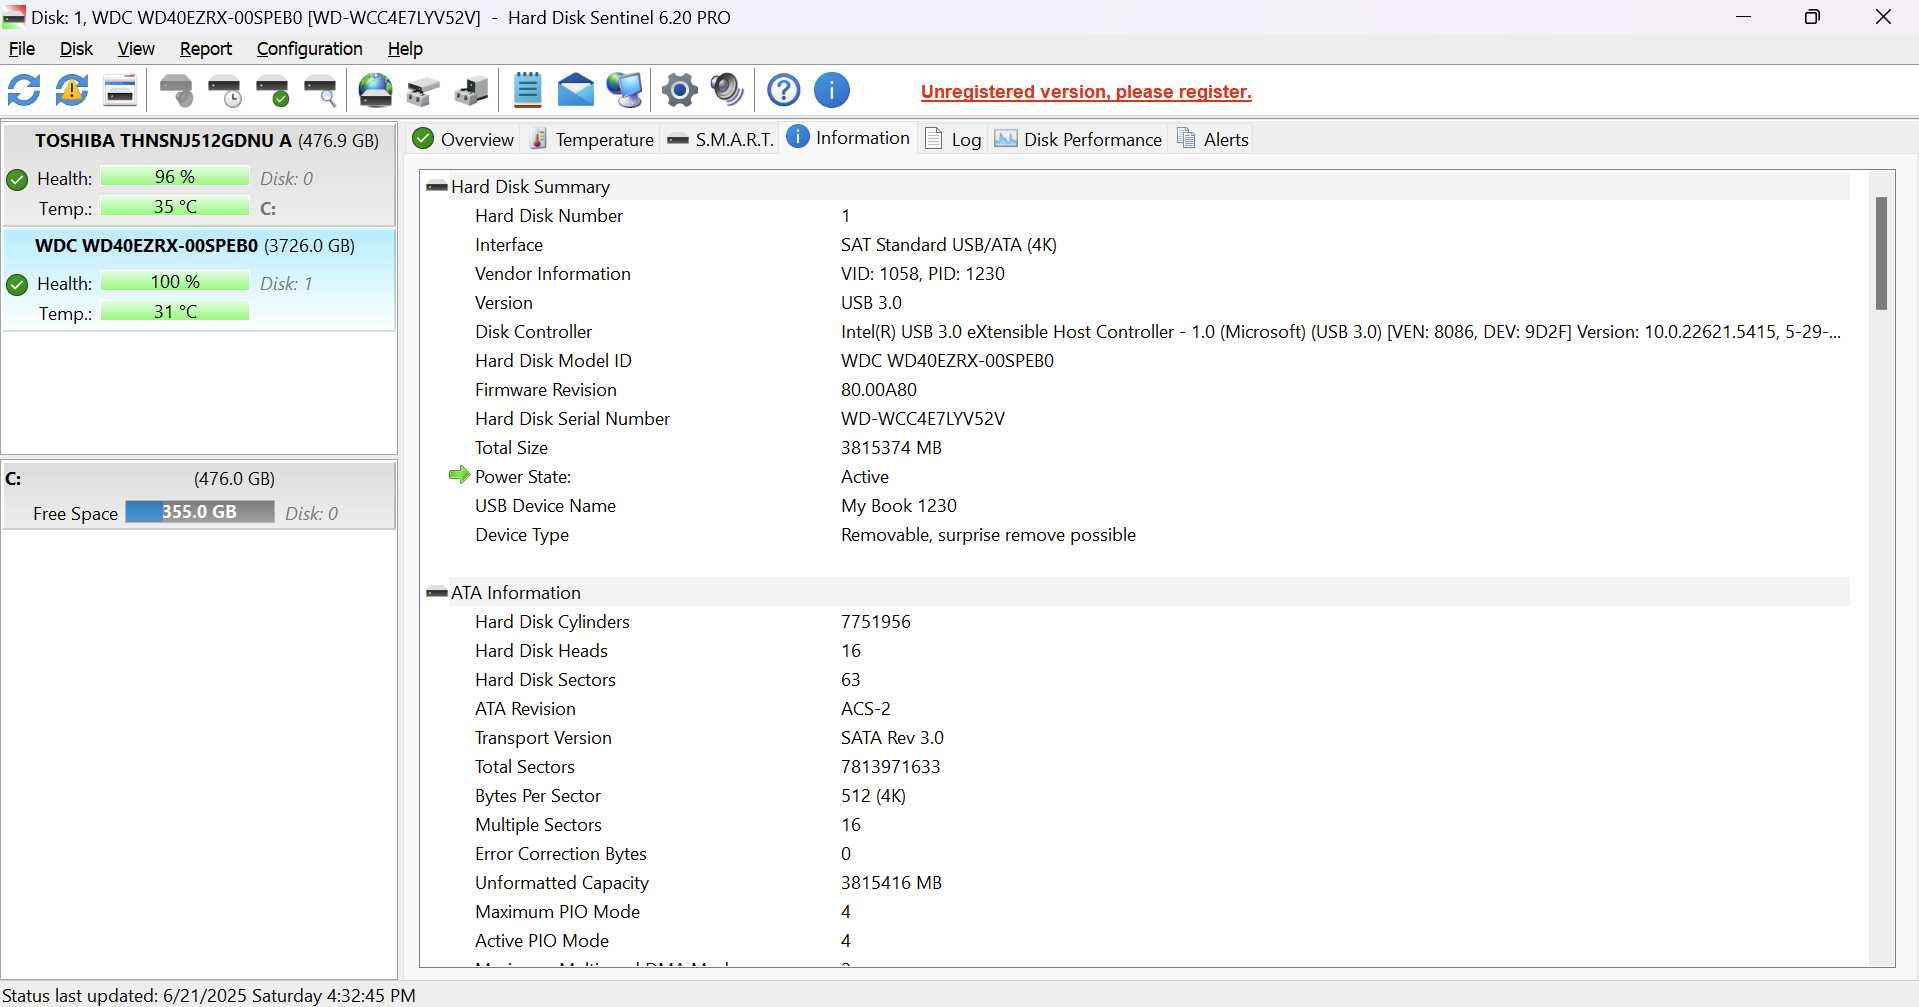The width and height of the screenshot is (1919, 1007).
Task: Collapse the ATA Information section
Action: click(437, 593)
